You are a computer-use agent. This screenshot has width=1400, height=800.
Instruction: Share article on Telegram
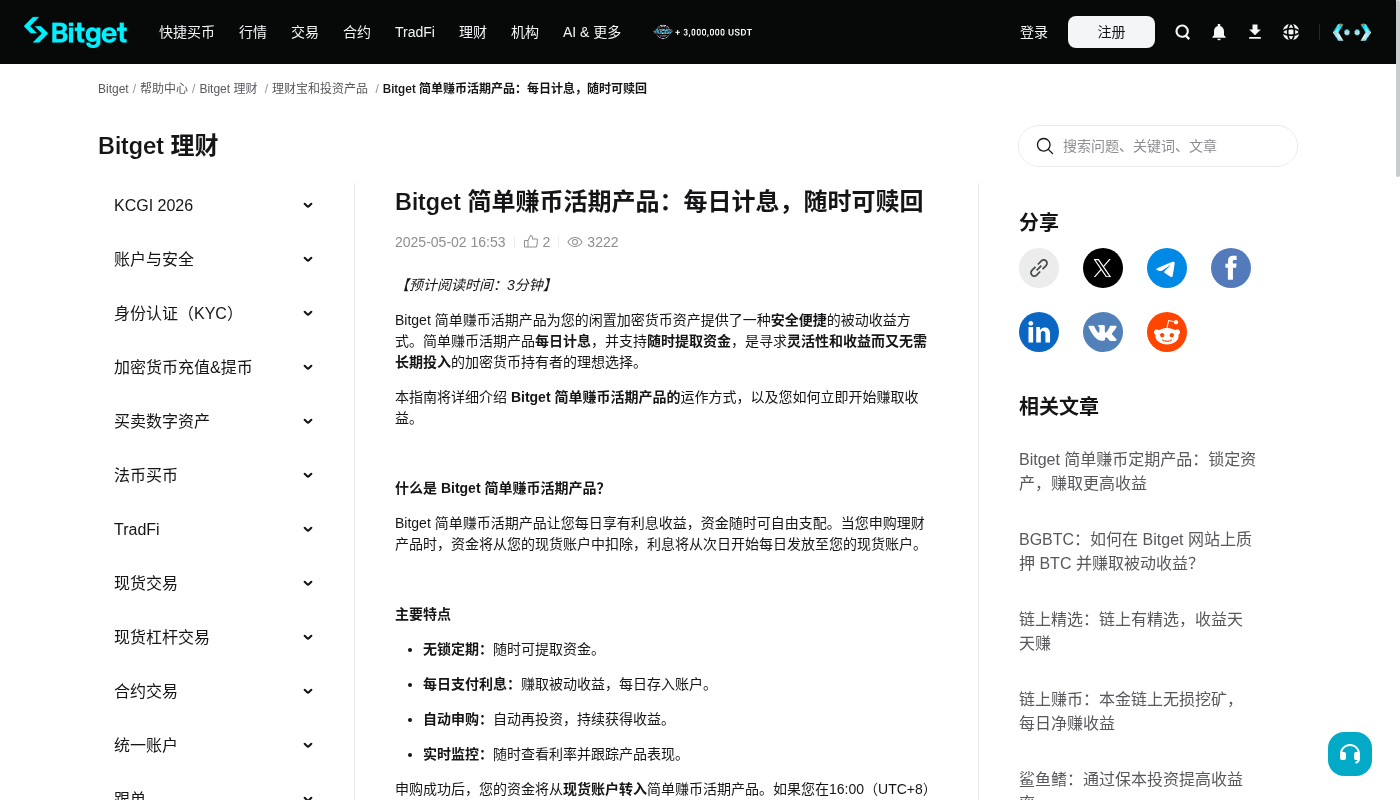(1167, 268)
